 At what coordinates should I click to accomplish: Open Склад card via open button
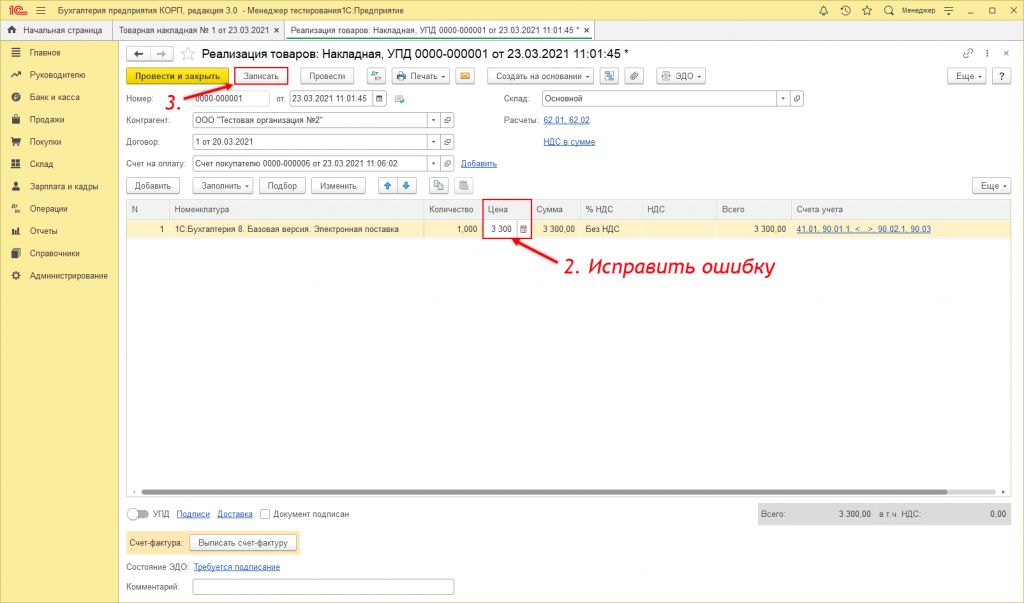click(797, 99)
